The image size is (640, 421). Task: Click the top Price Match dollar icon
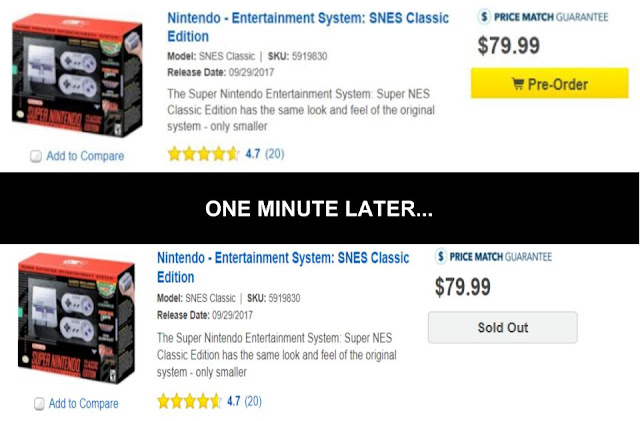[x=484, y=17]
